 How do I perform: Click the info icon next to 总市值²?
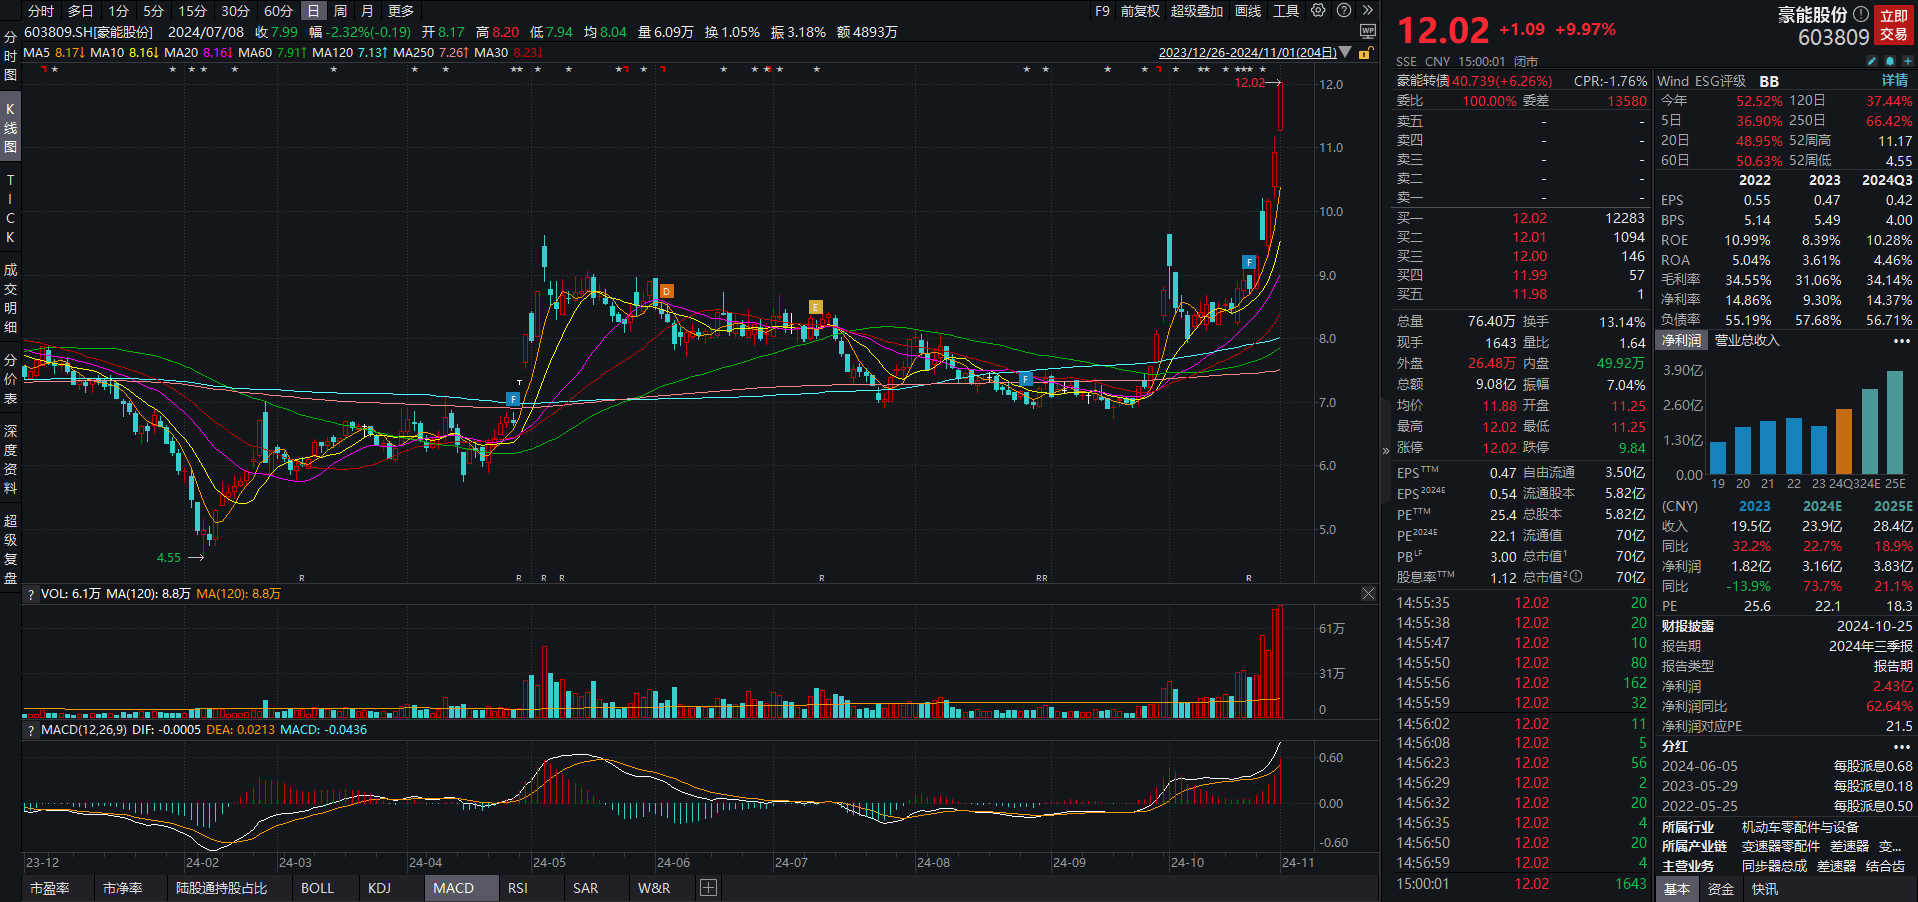tap(1576, 576)
